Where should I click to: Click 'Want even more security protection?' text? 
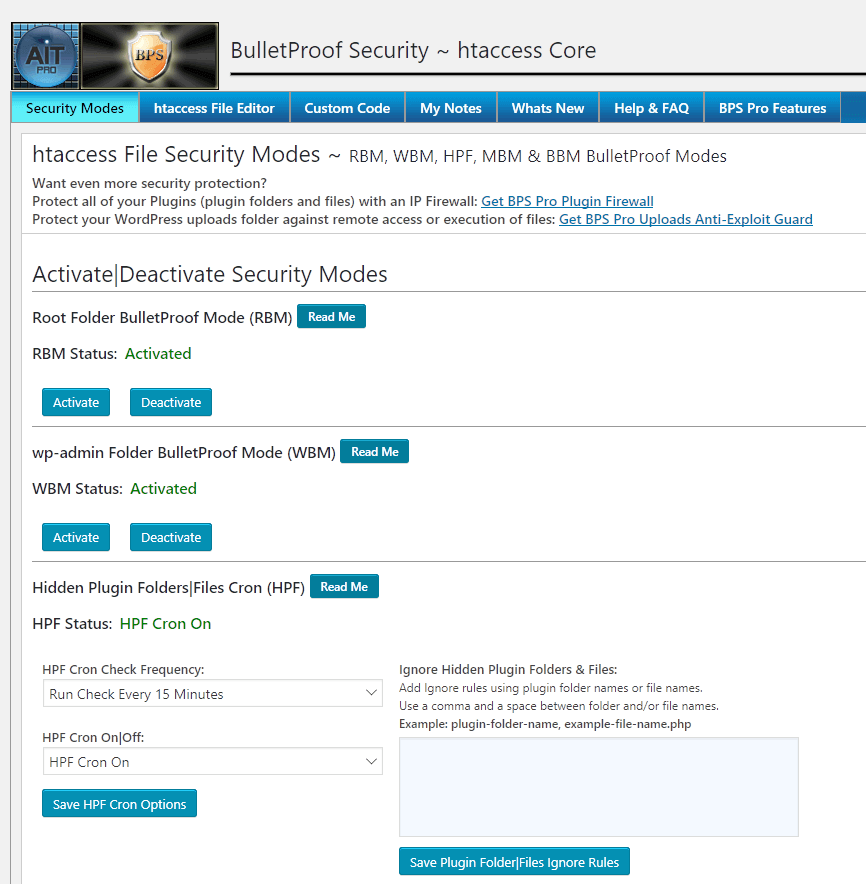(x=149, y=183)
